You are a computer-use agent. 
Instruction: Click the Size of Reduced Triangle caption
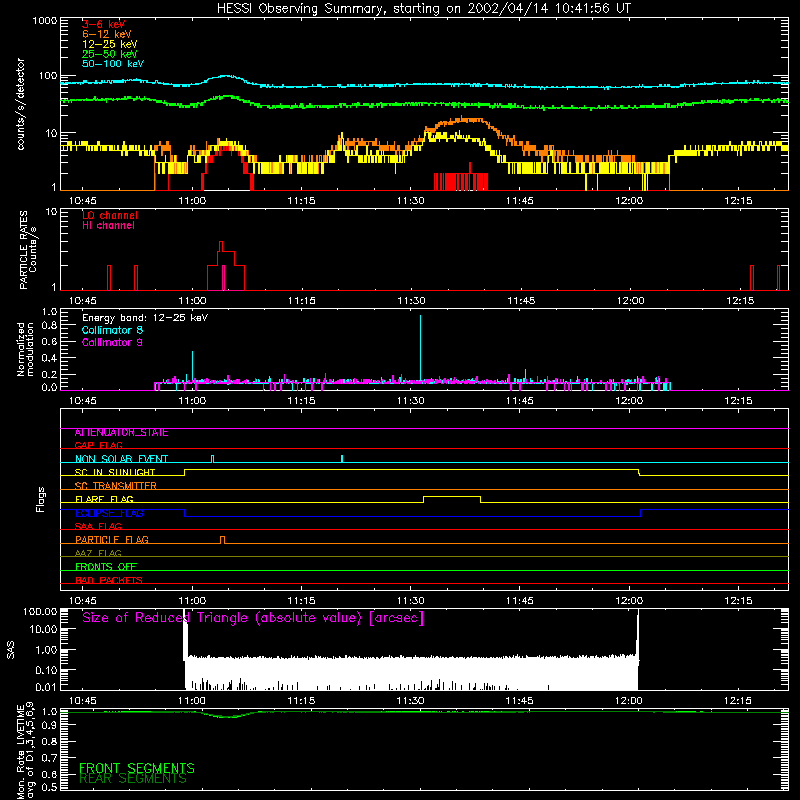click(x=253, y=618)
